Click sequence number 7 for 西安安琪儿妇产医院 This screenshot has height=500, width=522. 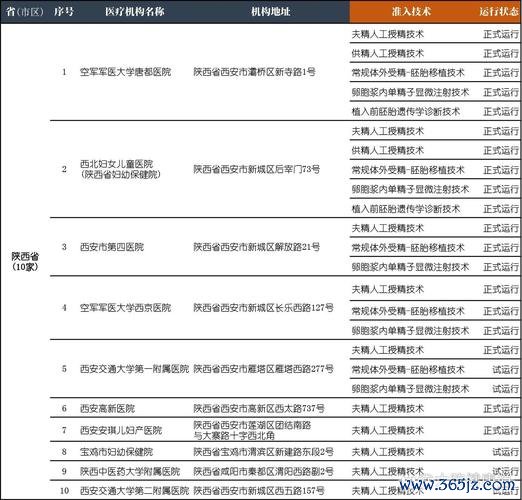pyautogui.click(x=64, y=430)
